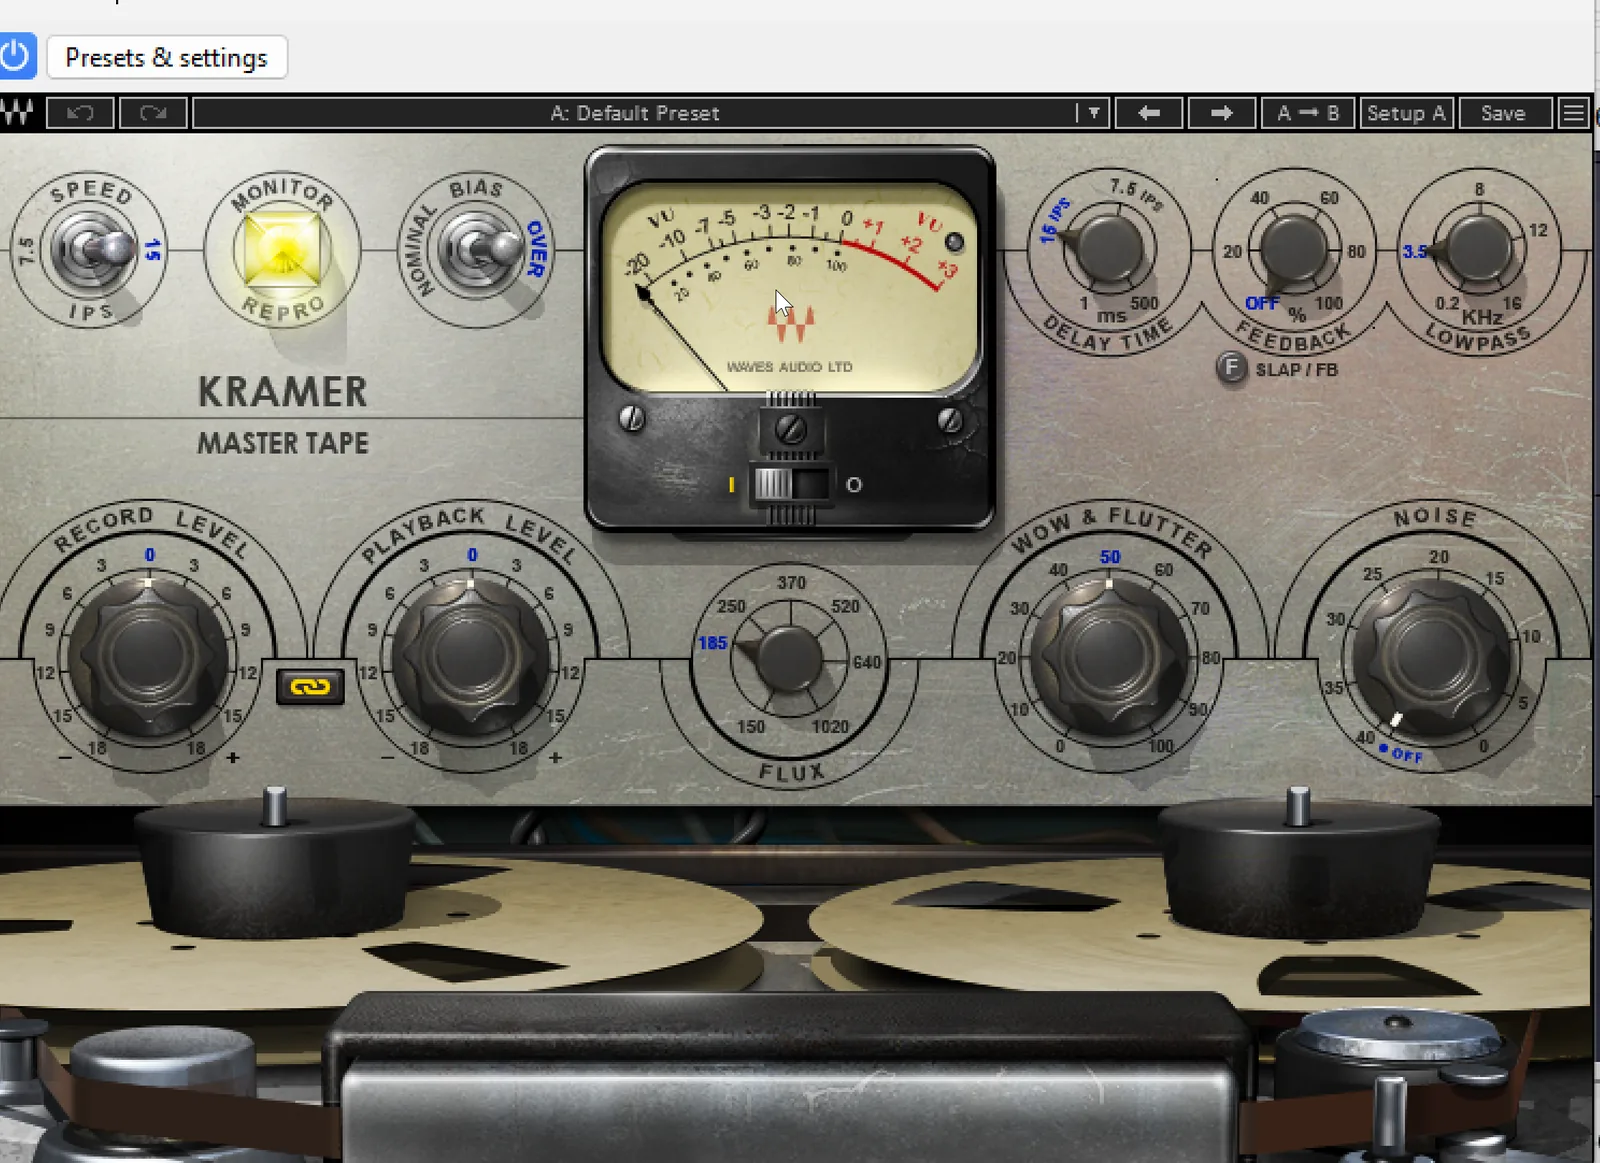The image size is (1600, 1163).
Task: Click the Delay Time knob
Action: click(x=1108, y=249)
